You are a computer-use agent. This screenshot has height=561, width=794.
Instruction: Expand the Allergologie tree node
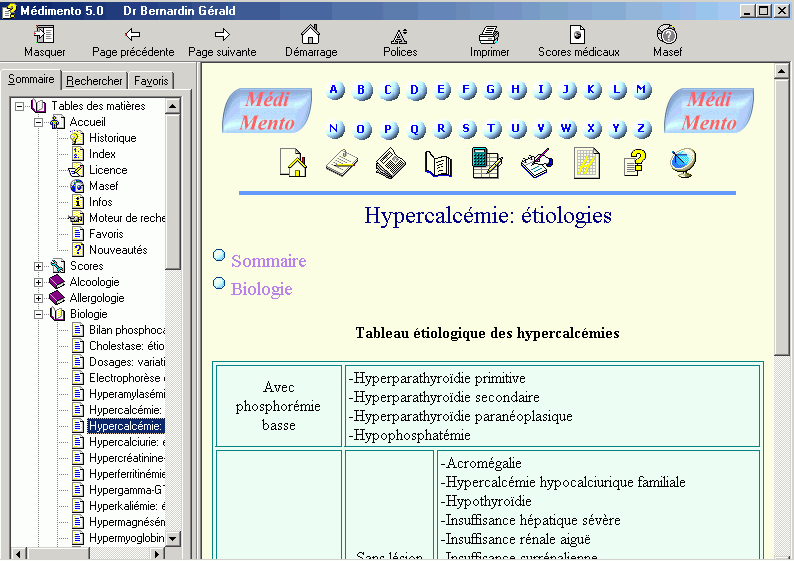[38, 298]
